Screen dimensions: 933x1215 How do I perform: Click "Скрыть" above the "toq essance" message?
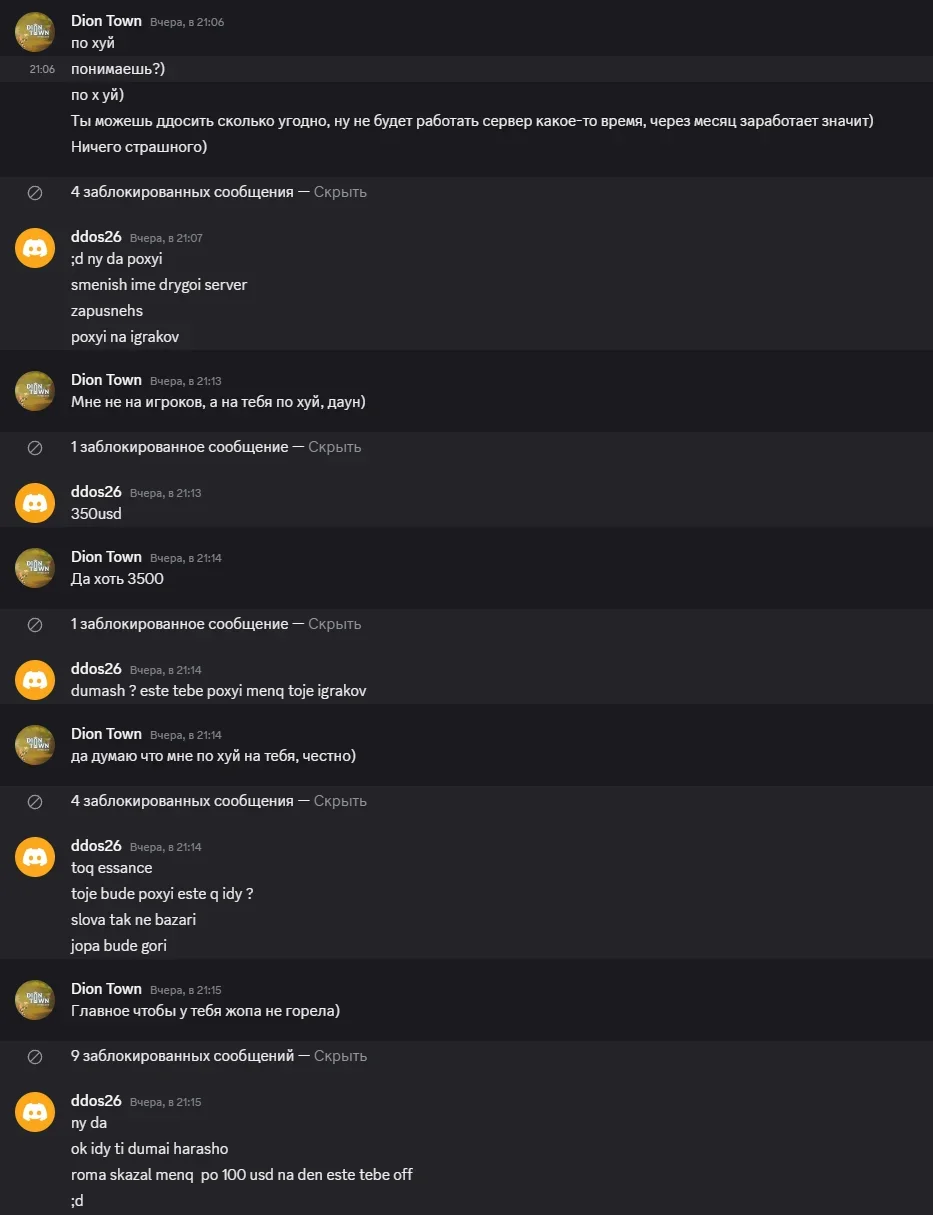tap(340, 801)
